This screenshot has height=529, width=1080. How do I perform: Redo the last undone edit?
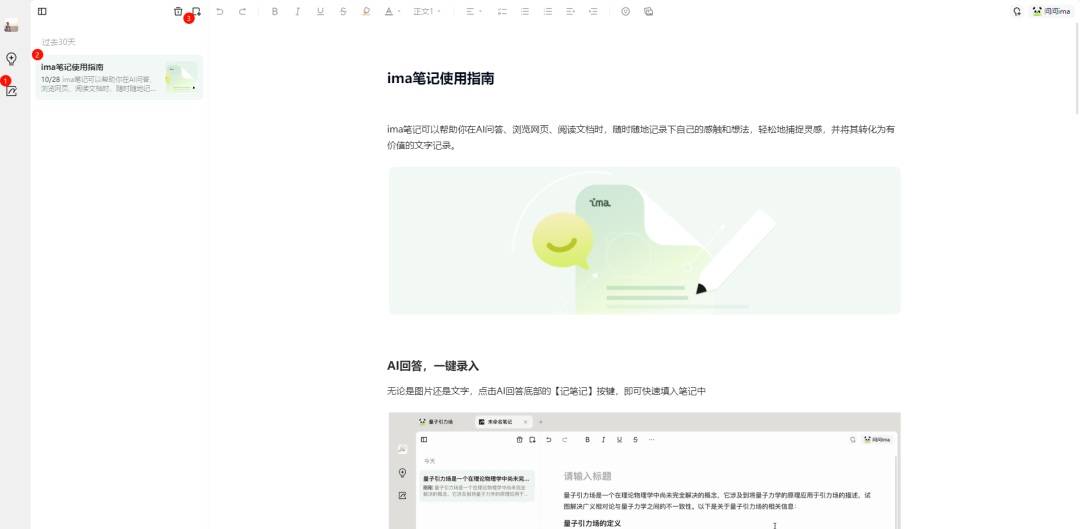pos(242,12)
